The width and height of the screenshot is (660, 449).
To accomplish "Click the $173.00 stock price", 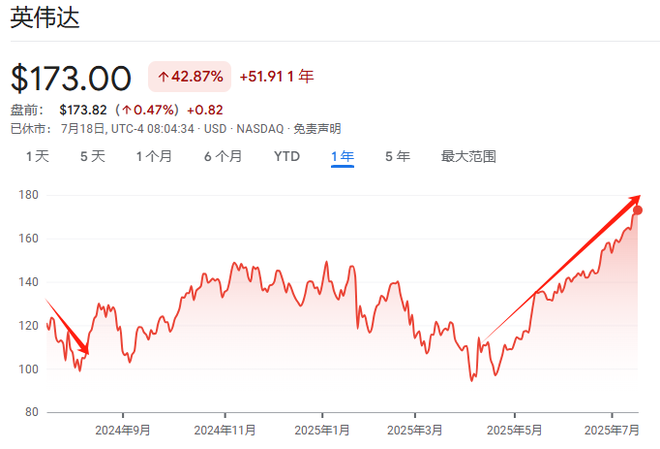I will [71, 78].
